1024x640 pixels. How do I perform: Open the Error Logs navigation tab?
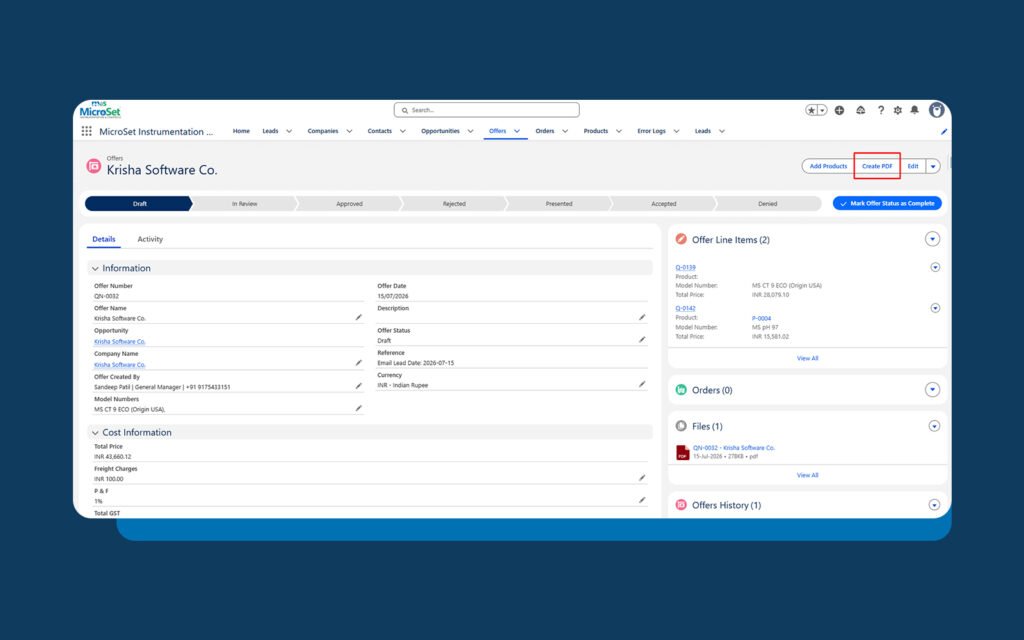(651, 131)
